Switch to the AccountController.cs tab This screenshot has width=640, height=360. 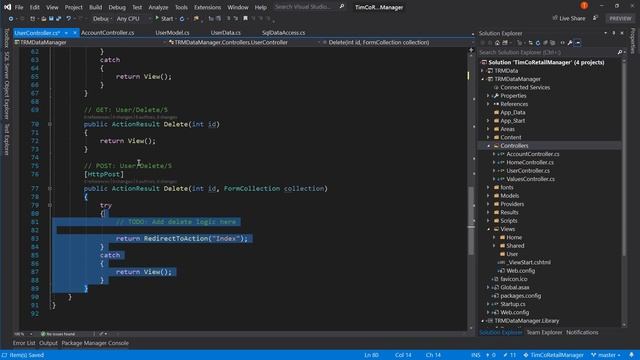point(108,33)
